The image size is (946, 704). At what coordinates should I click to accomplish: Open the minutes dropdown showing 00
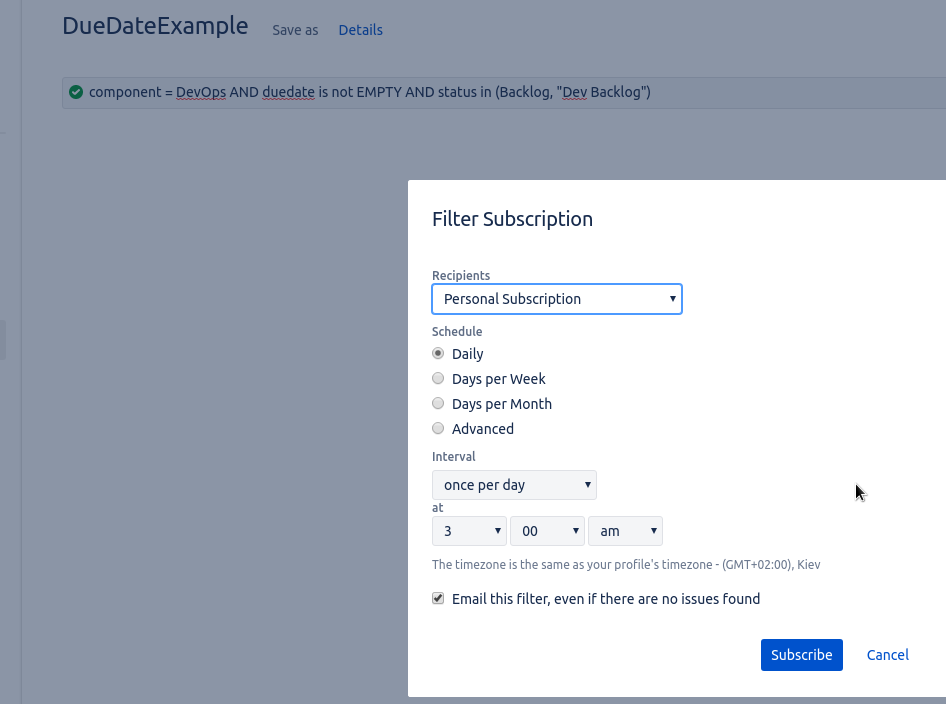547,531
